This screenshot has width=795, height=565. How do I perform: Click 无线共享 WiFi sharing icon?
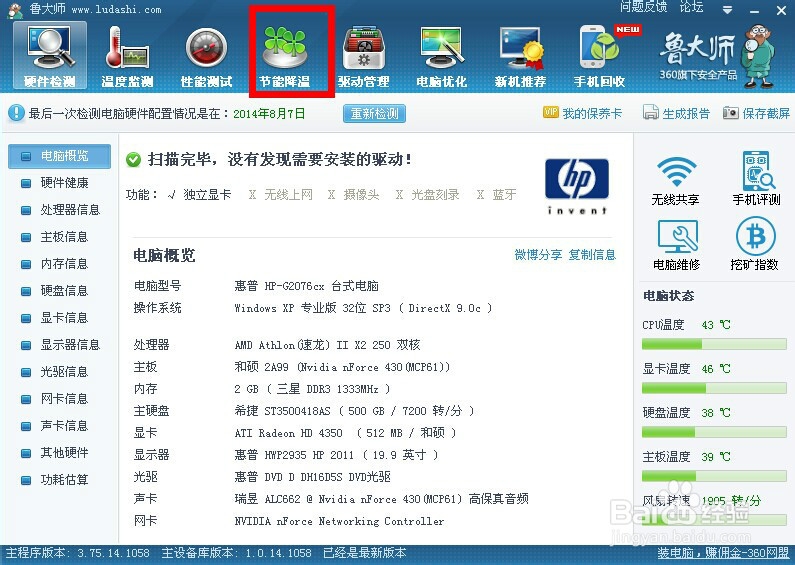pyautogui.click(x=675, y=180)
